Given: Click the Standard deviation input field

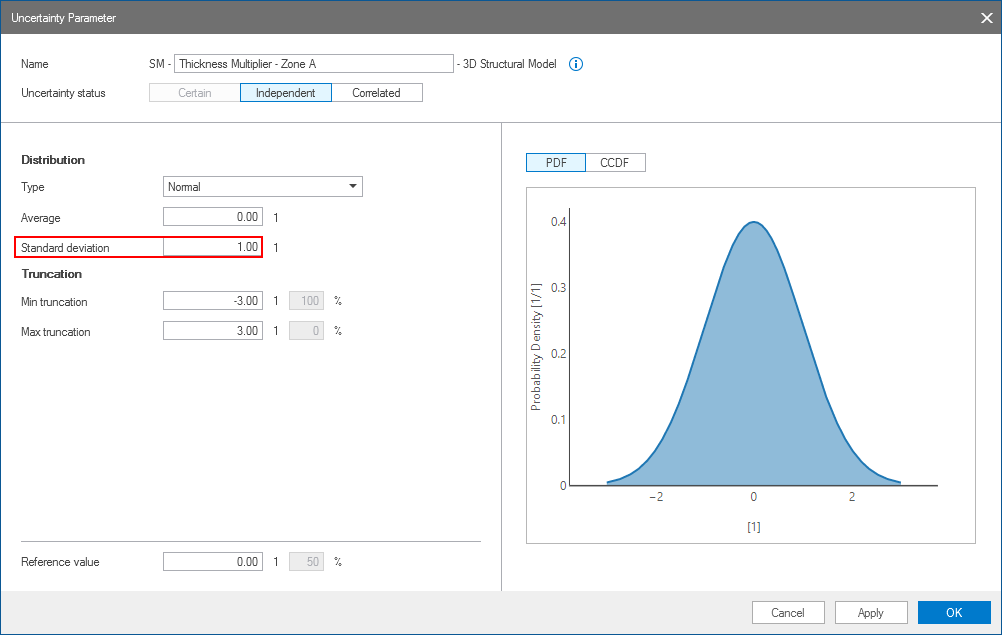Looking at the screenshot, I should point(213,247).
